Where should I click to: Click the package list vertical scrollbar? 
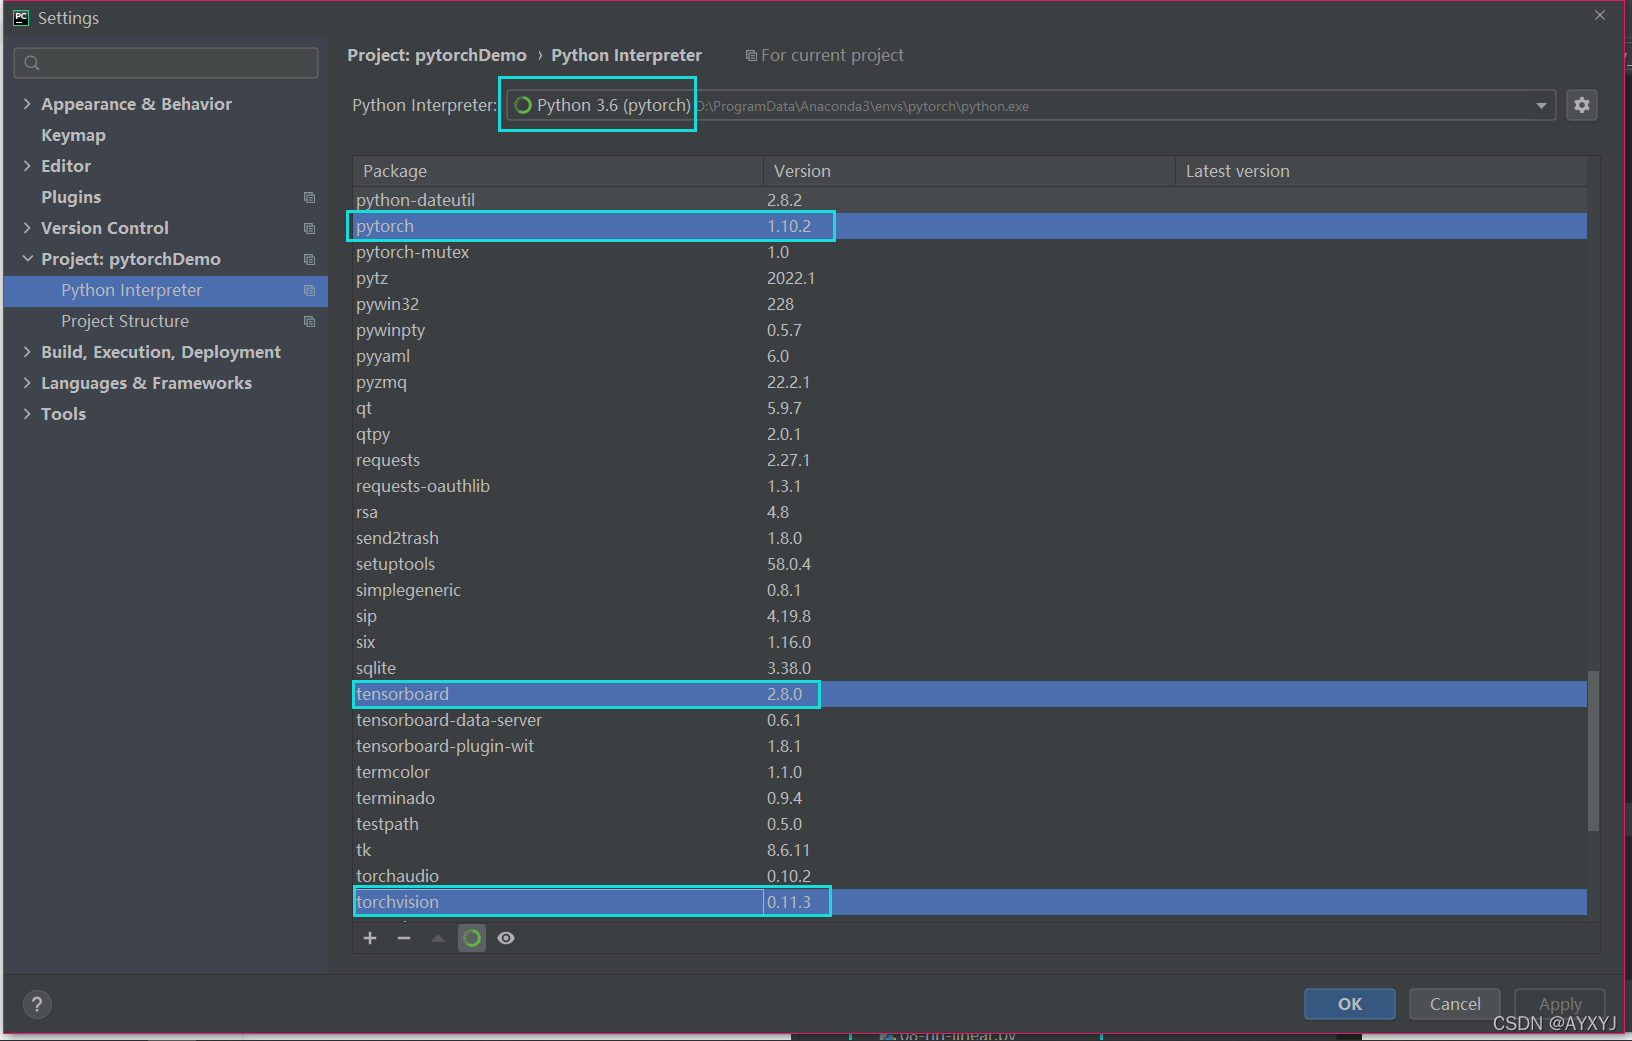coord(1593,750)
